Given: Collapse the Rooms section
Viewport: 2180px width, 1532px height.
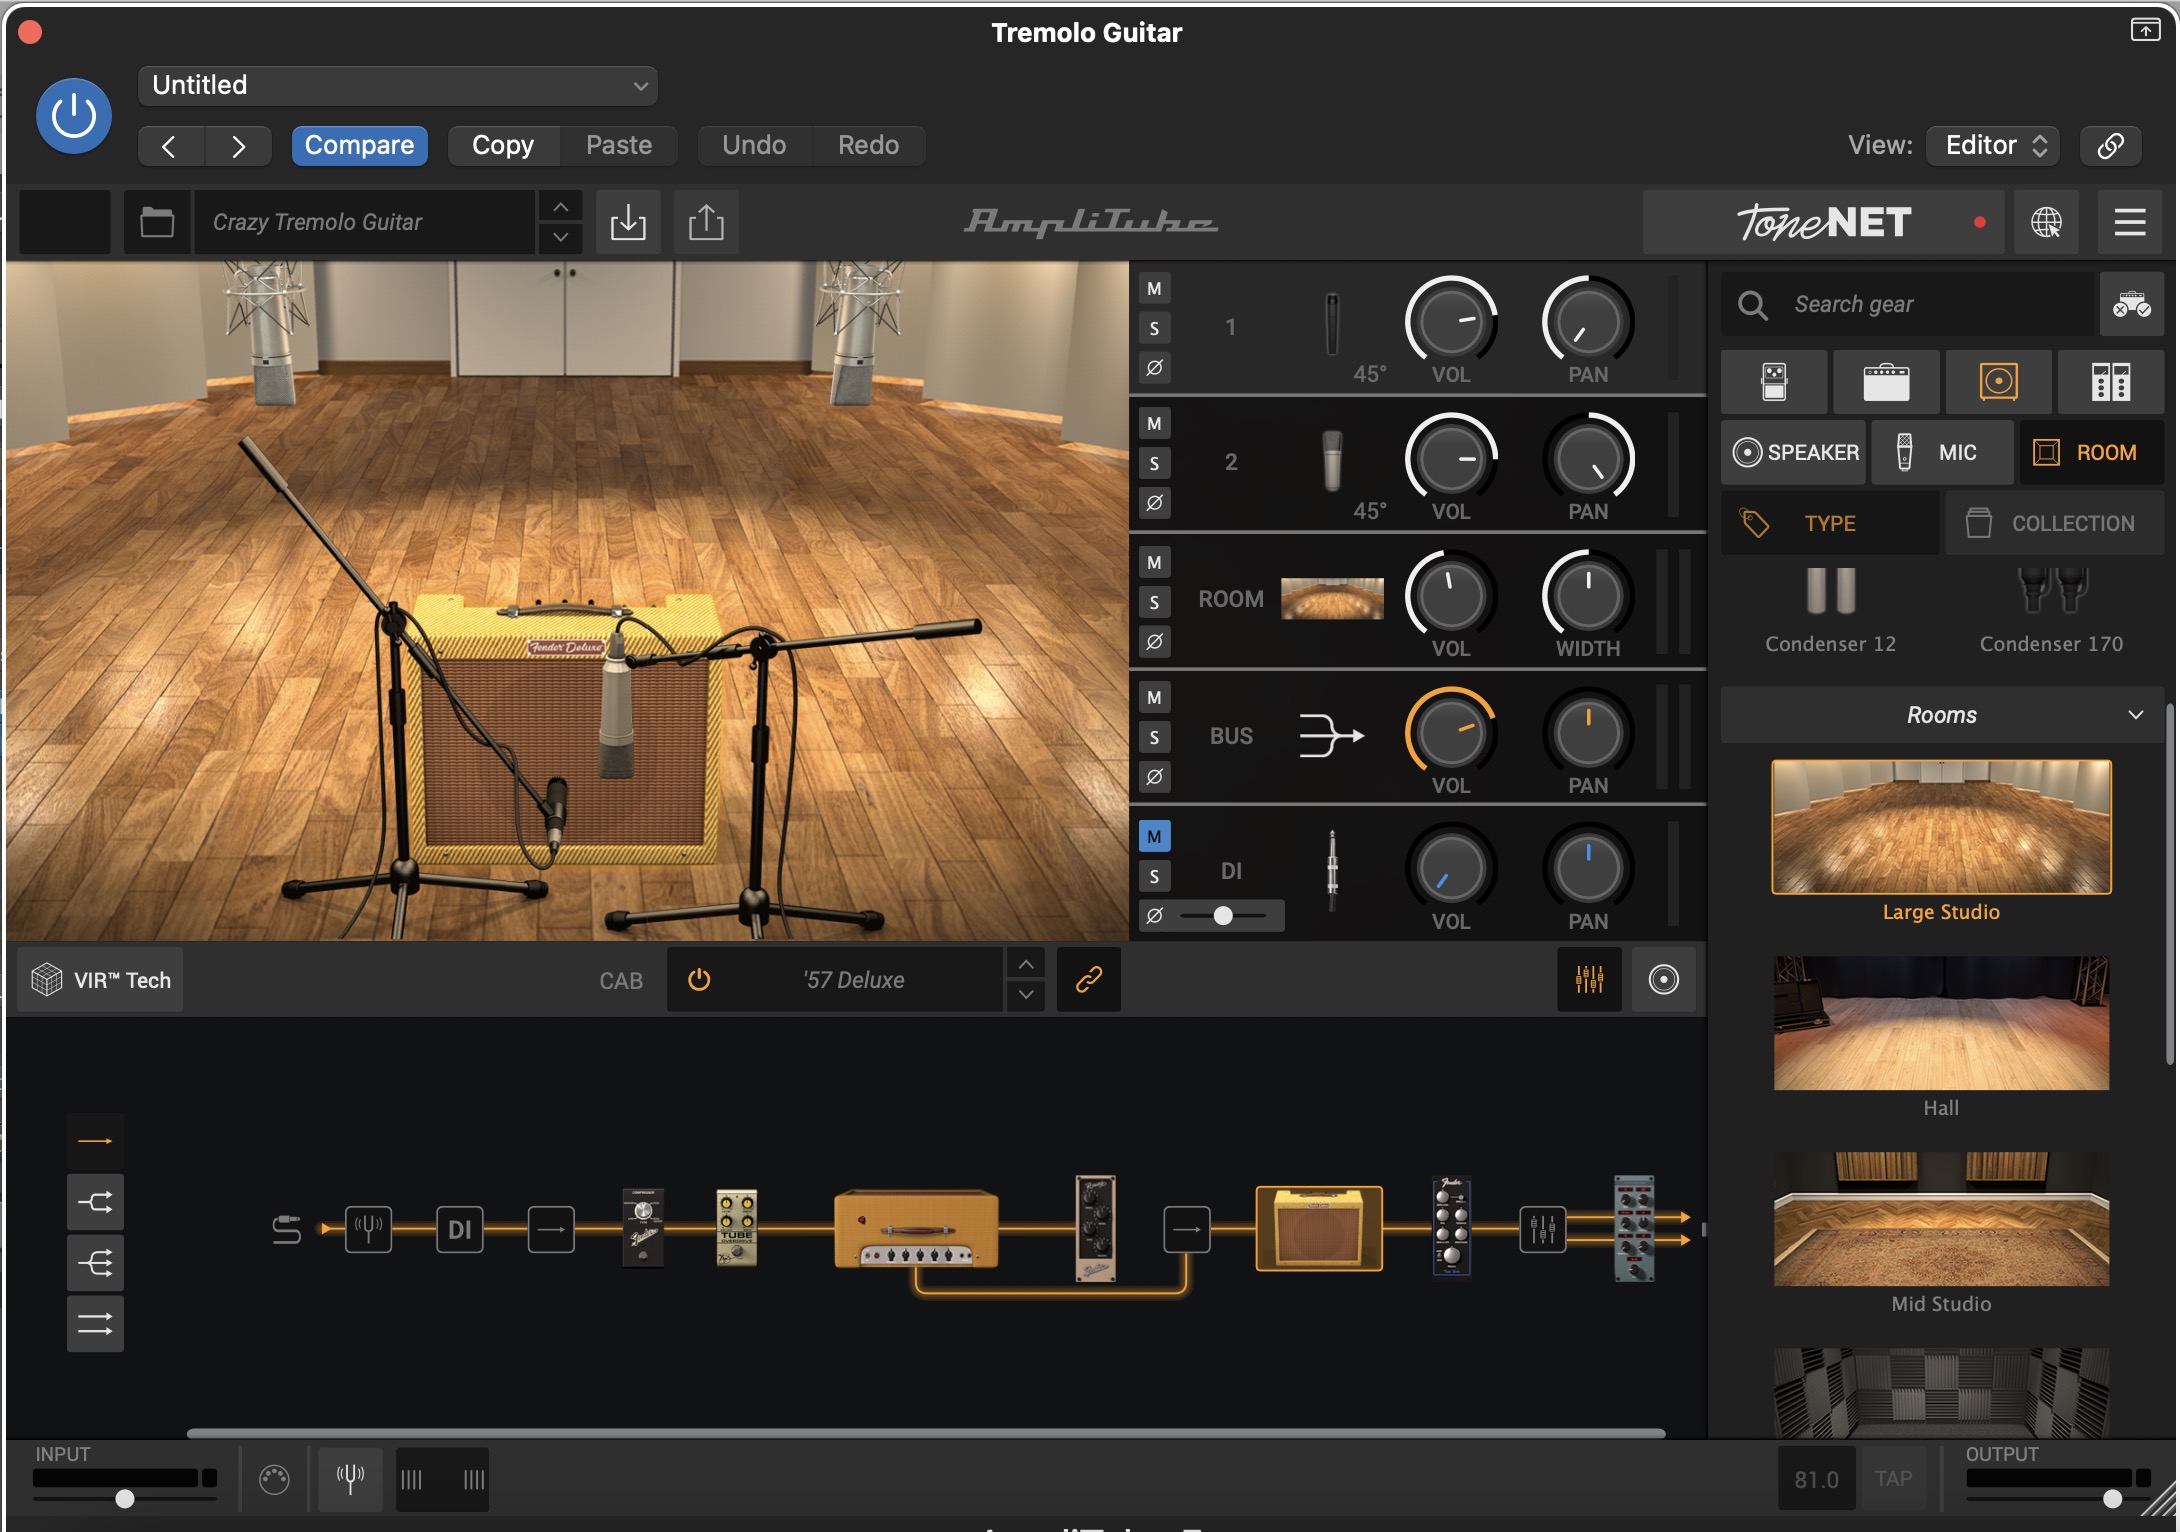Looking at the screenshot, I should [1942, 715].
